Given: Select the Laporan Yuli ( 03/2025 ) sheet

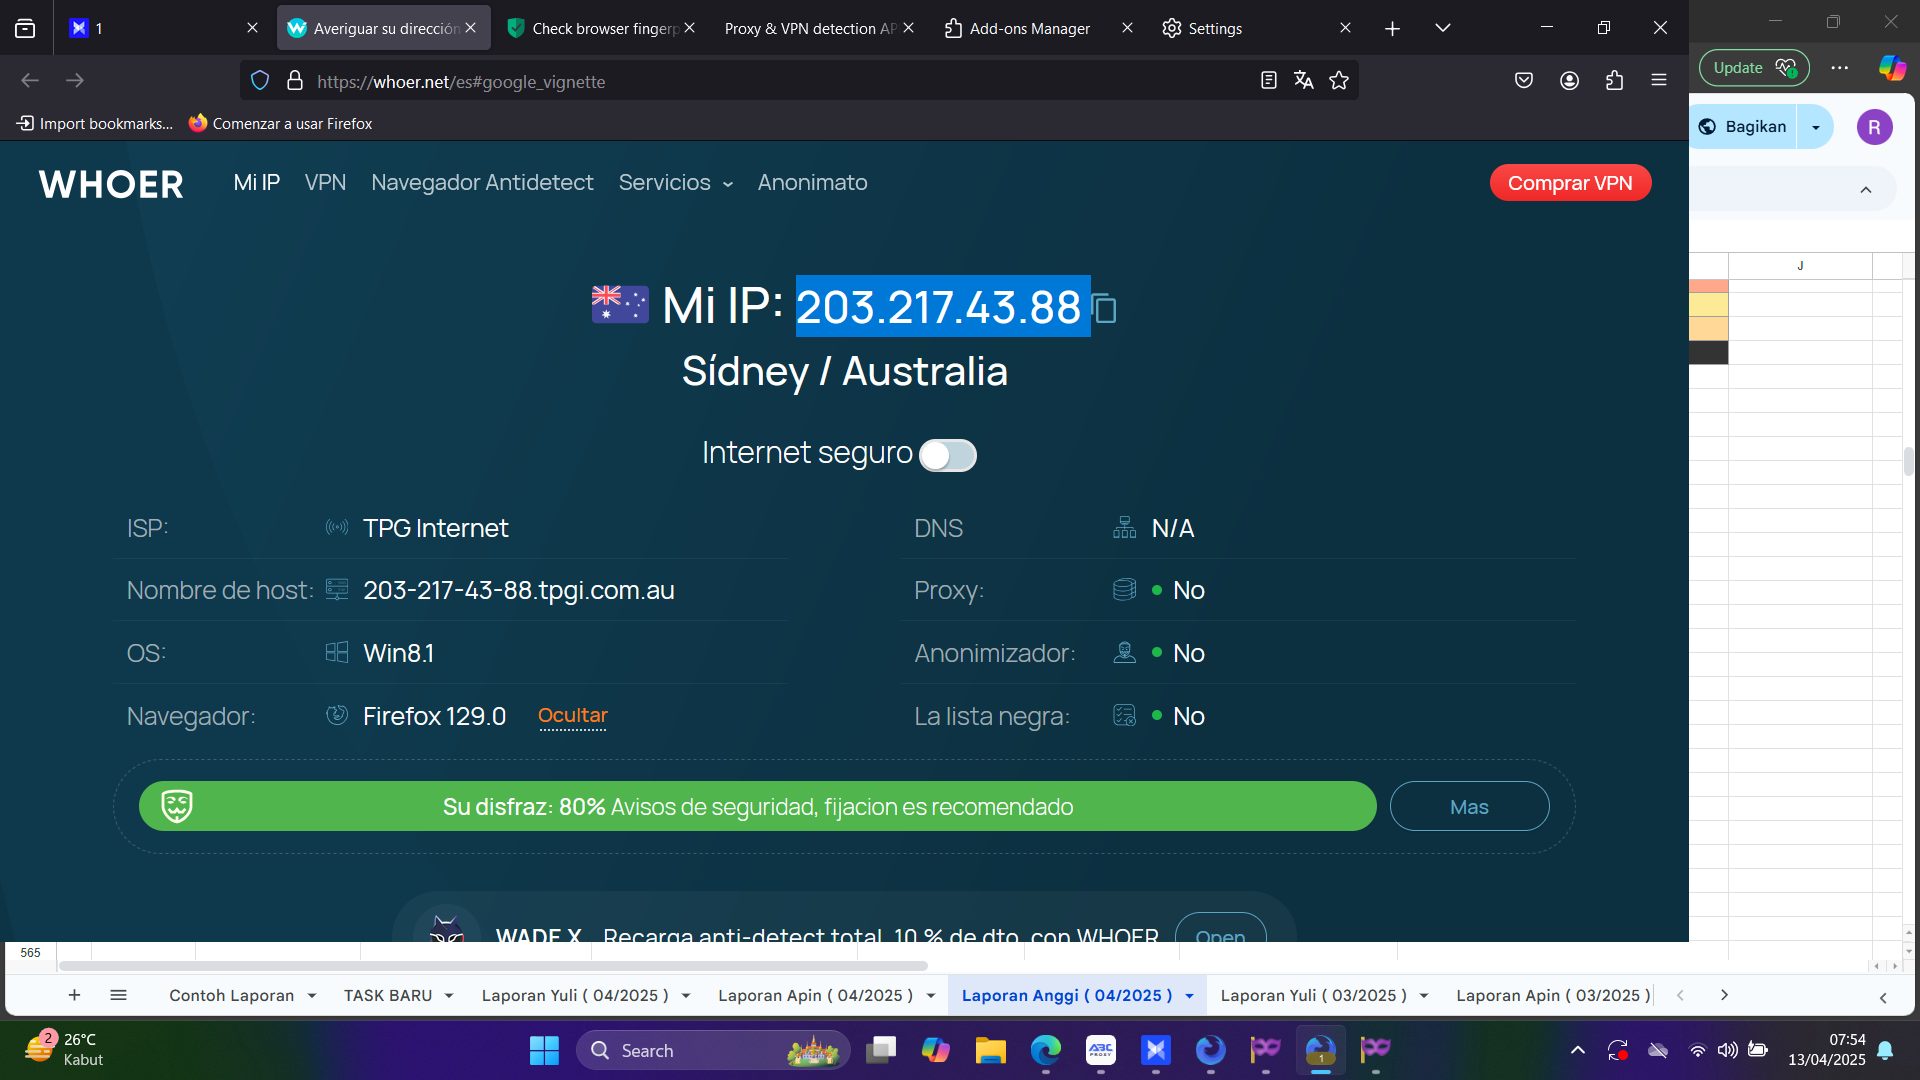Looking at the screenshot, I should coord(1314,996).
